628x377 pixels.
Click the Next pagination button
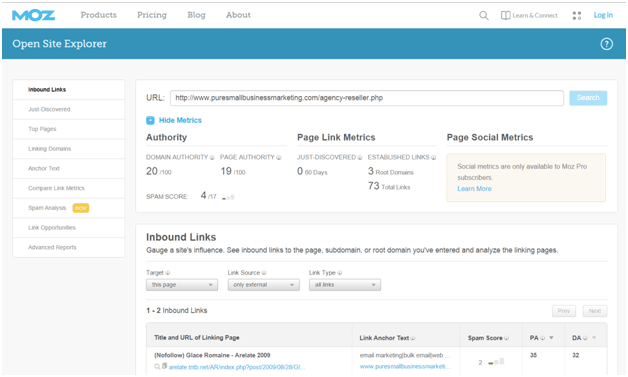[x=595, y=311]
